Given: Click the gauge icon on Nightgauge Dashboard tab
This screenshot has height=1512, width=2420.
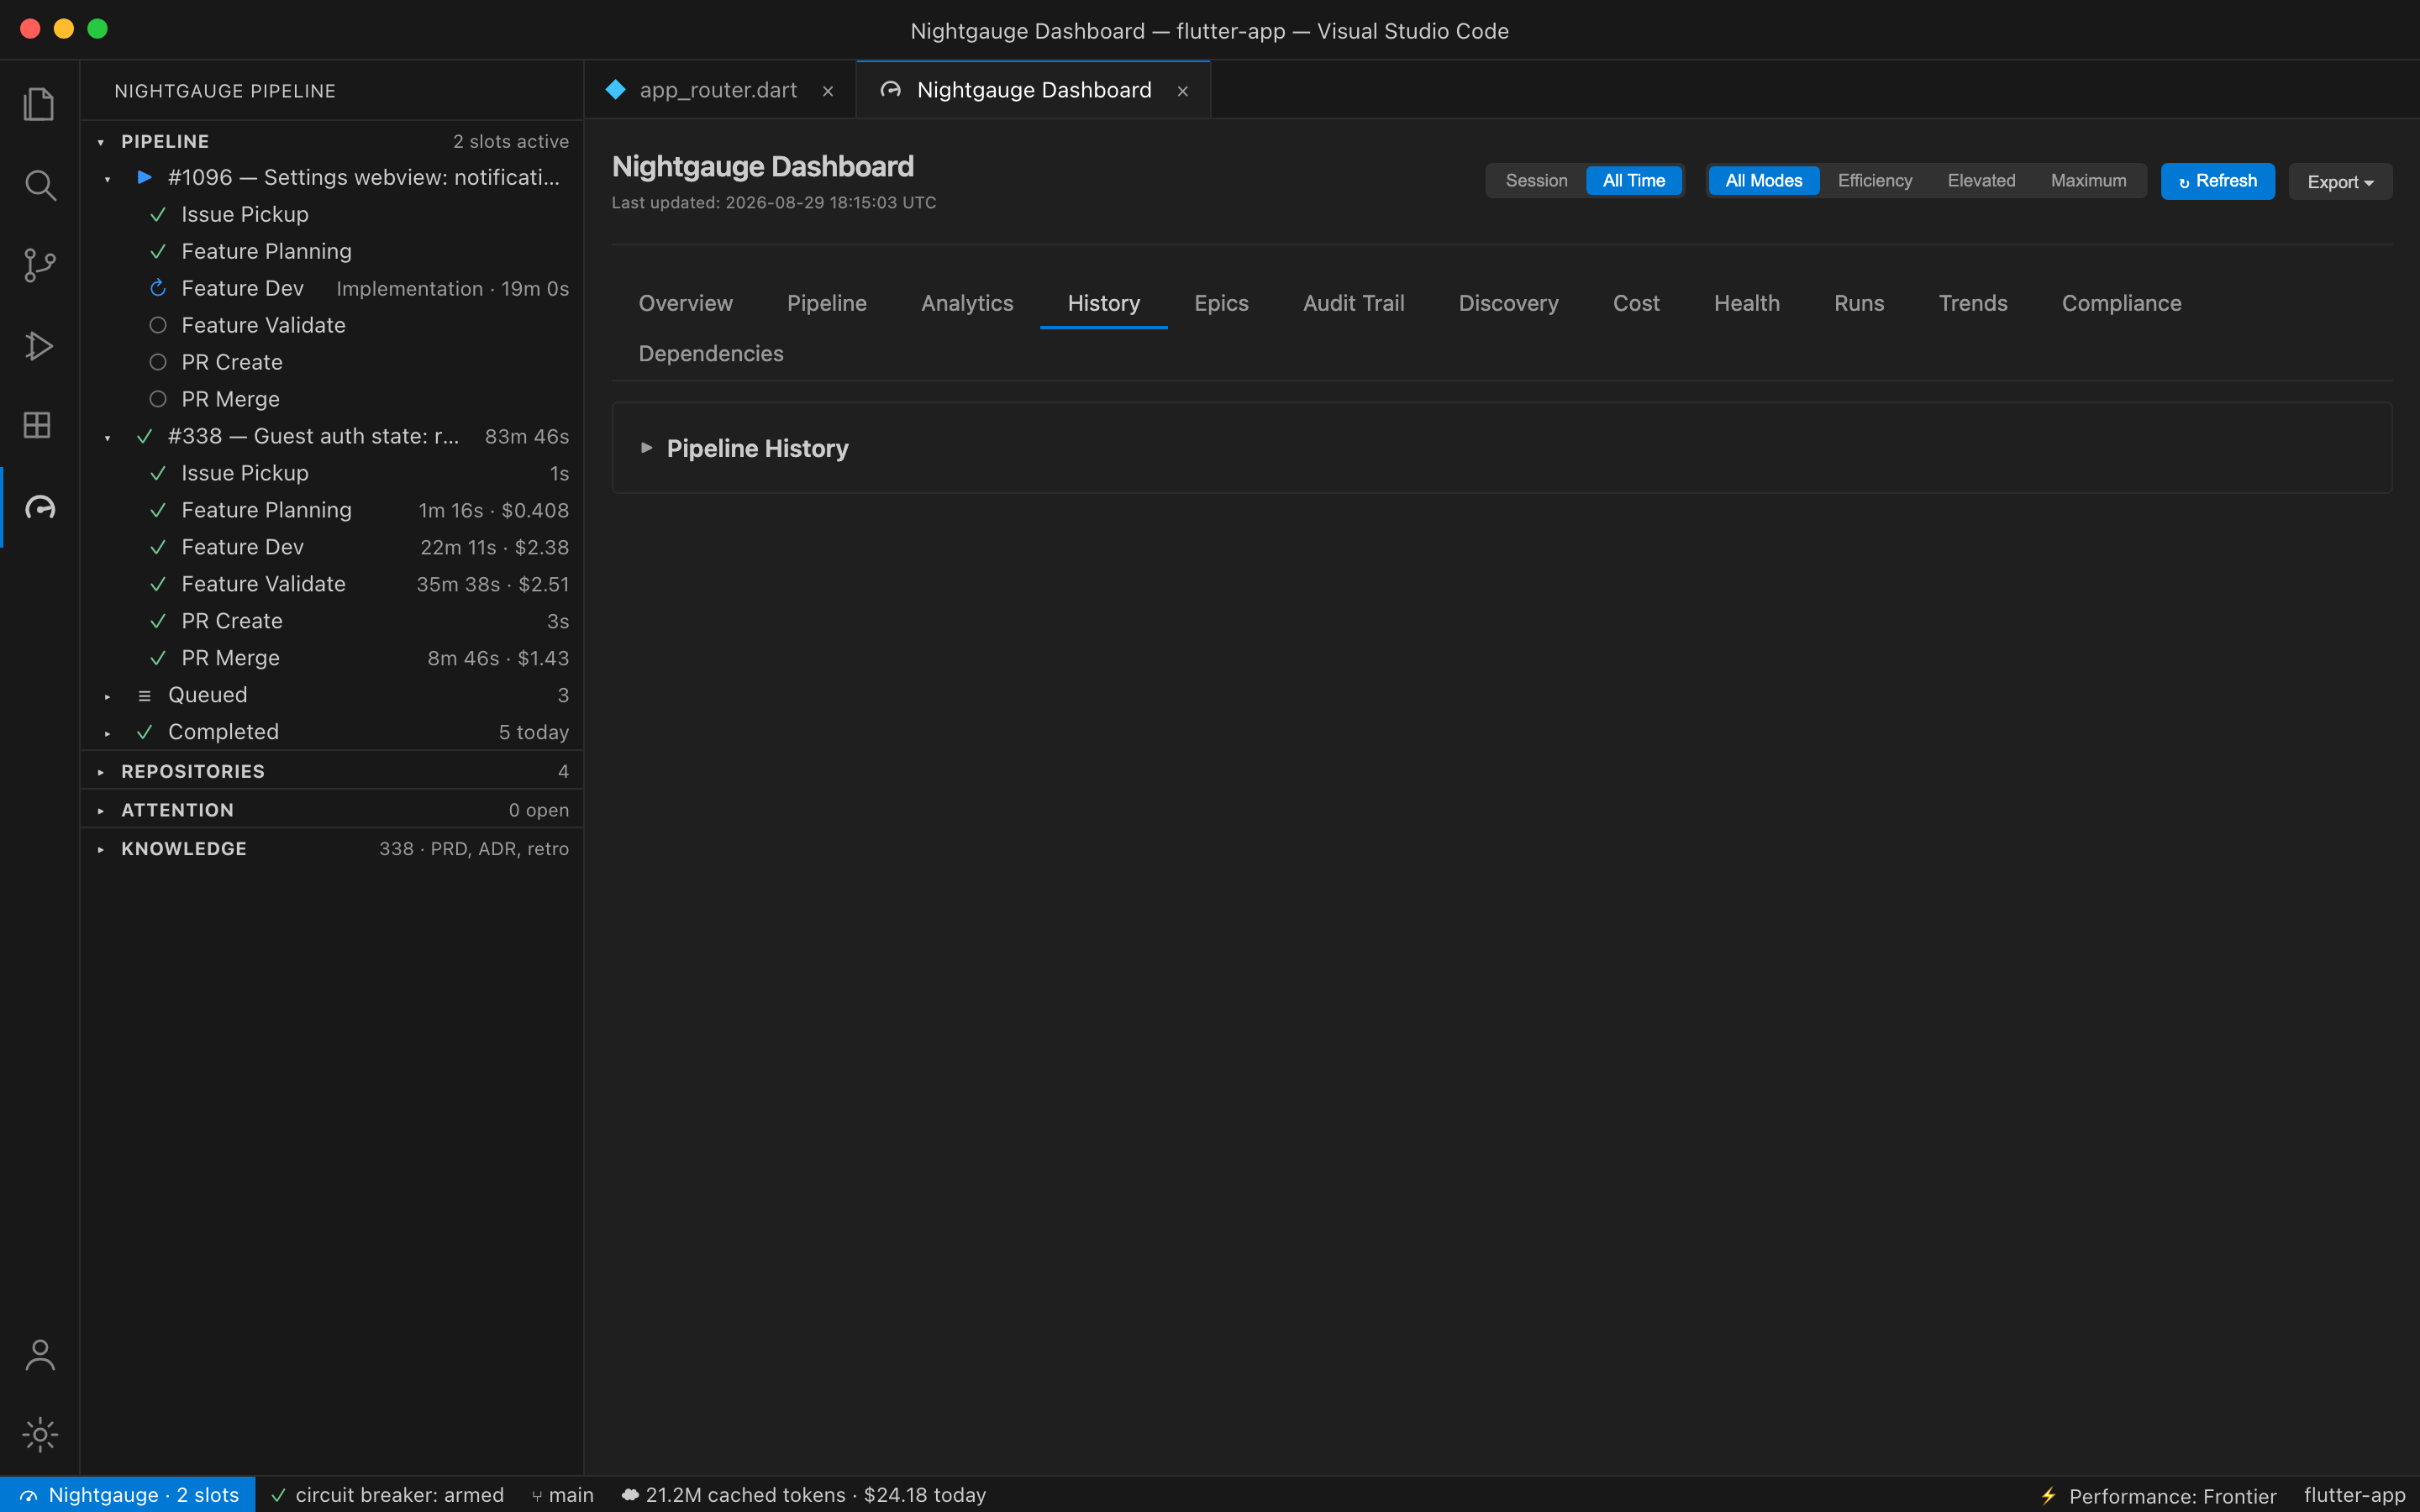Looking at the screenshot, I should 891,90.
